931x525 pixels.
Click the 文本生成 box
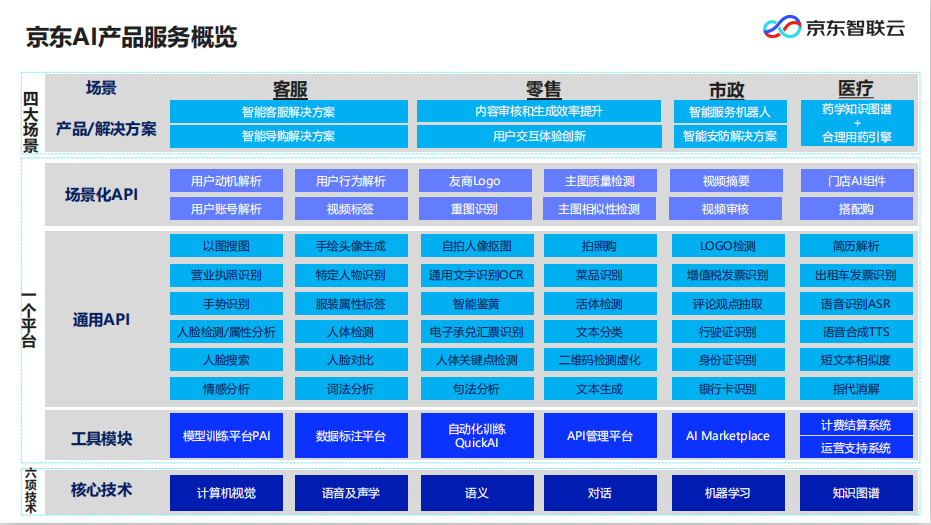(600, 388)
